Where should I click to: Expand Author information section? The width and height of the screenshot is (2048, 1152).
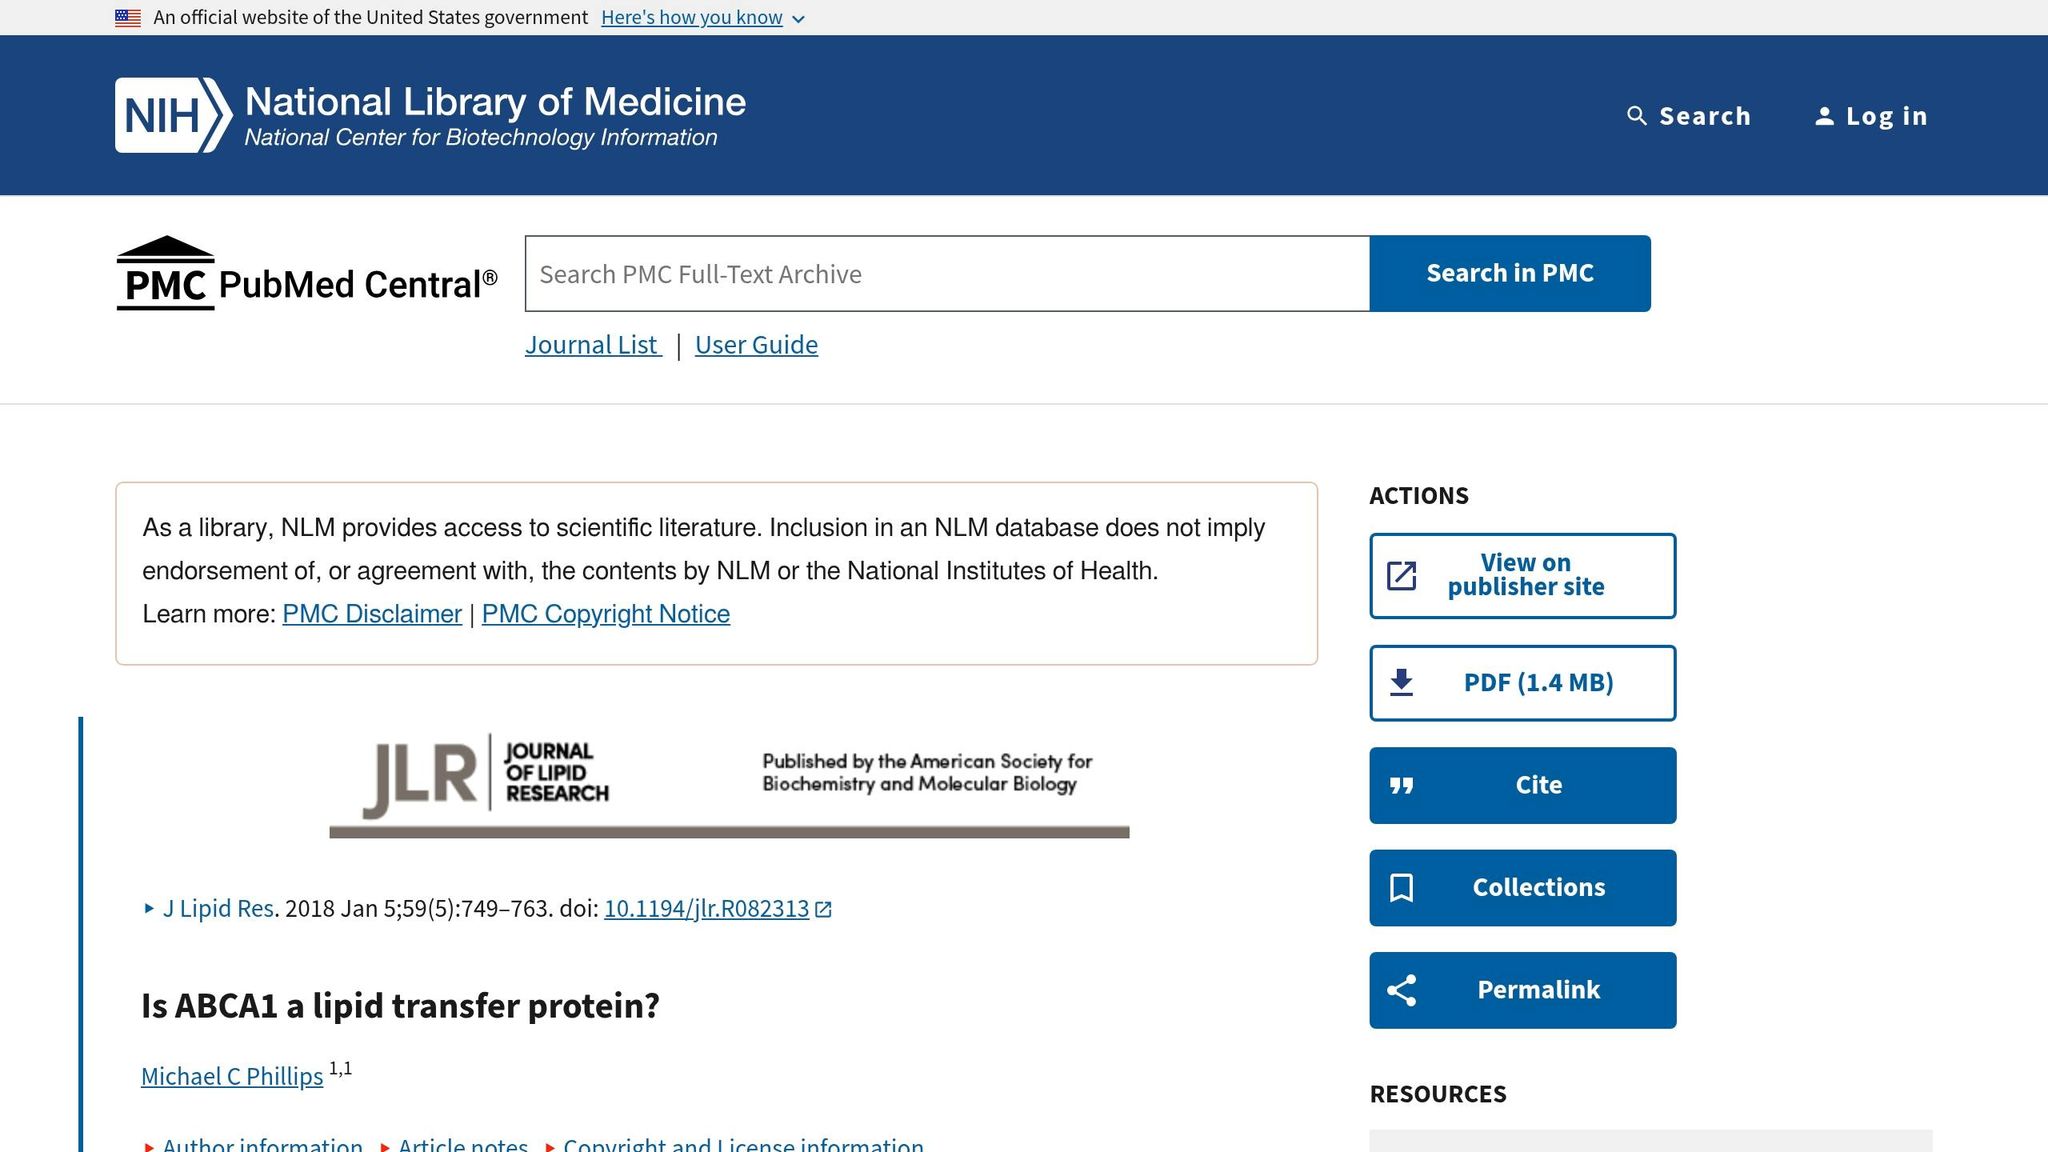(253, 1144)
